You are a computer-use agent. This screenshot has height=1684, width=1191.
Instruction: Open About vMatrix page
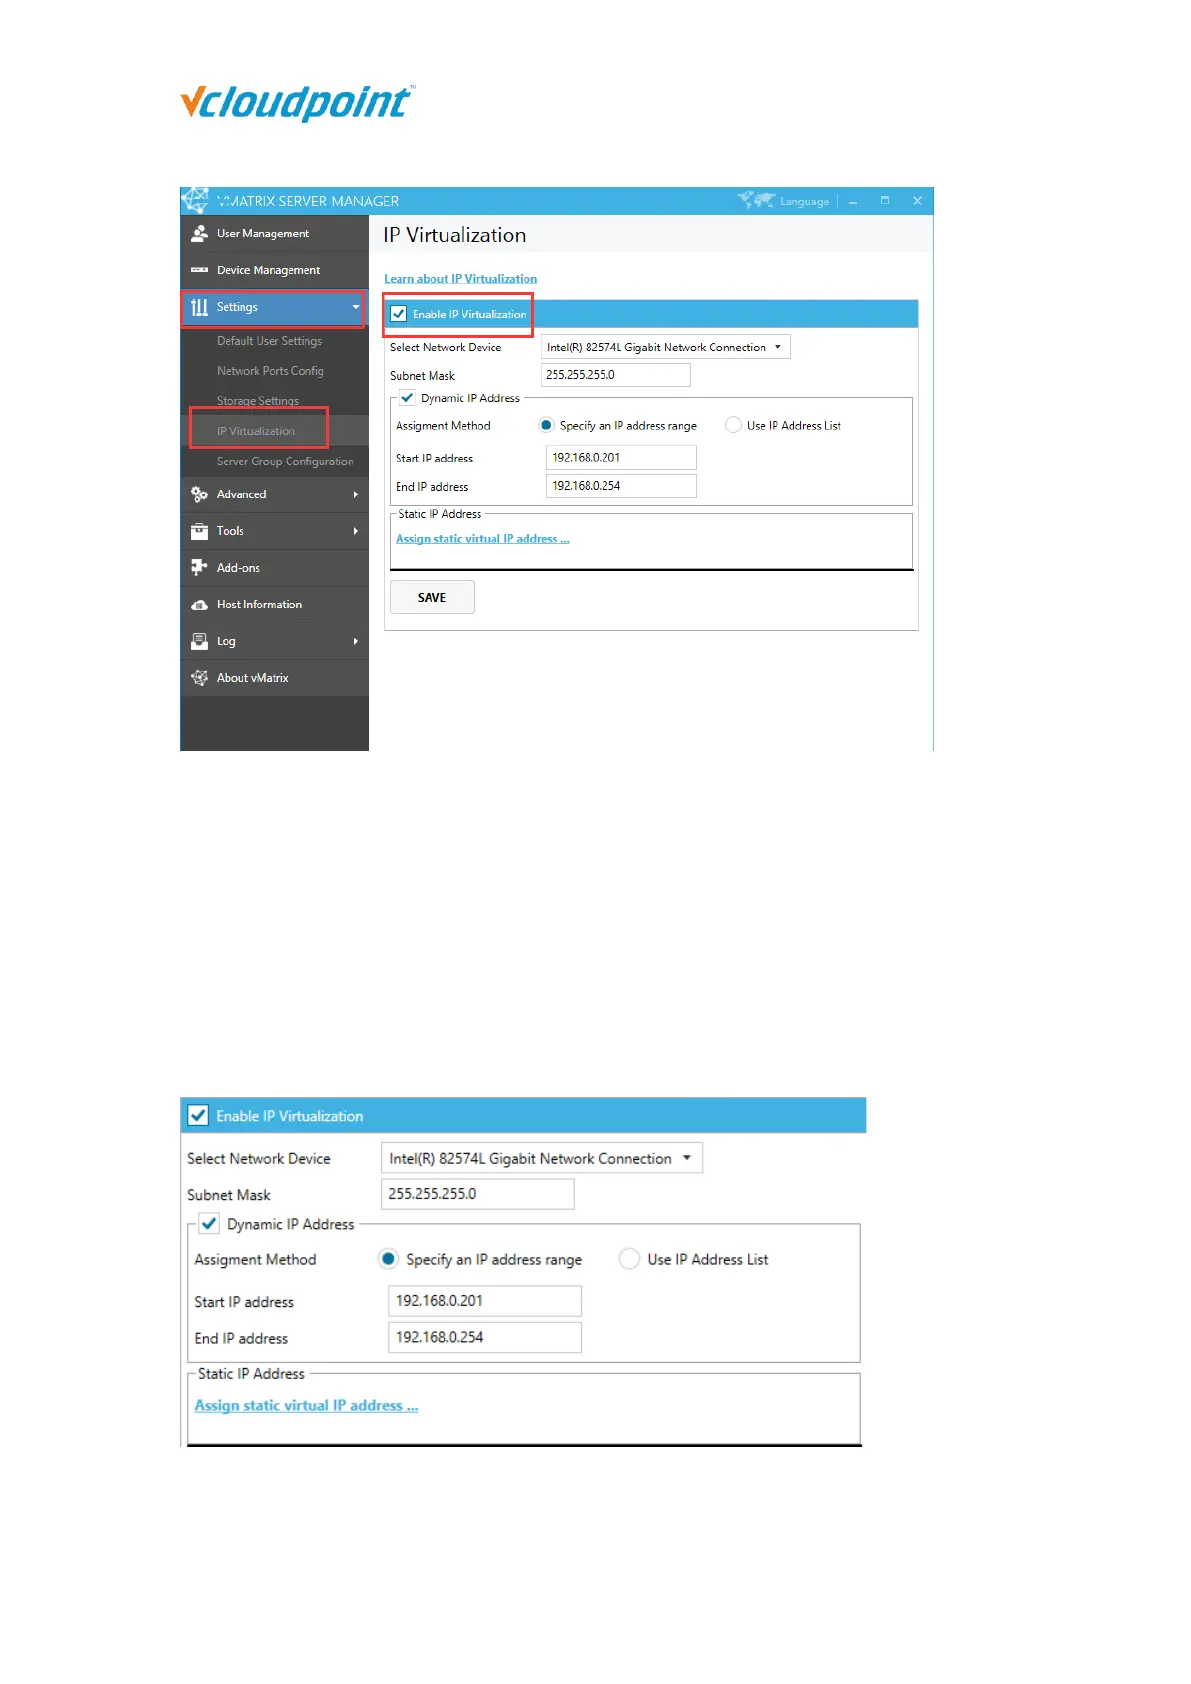click(x=275, y=678)
